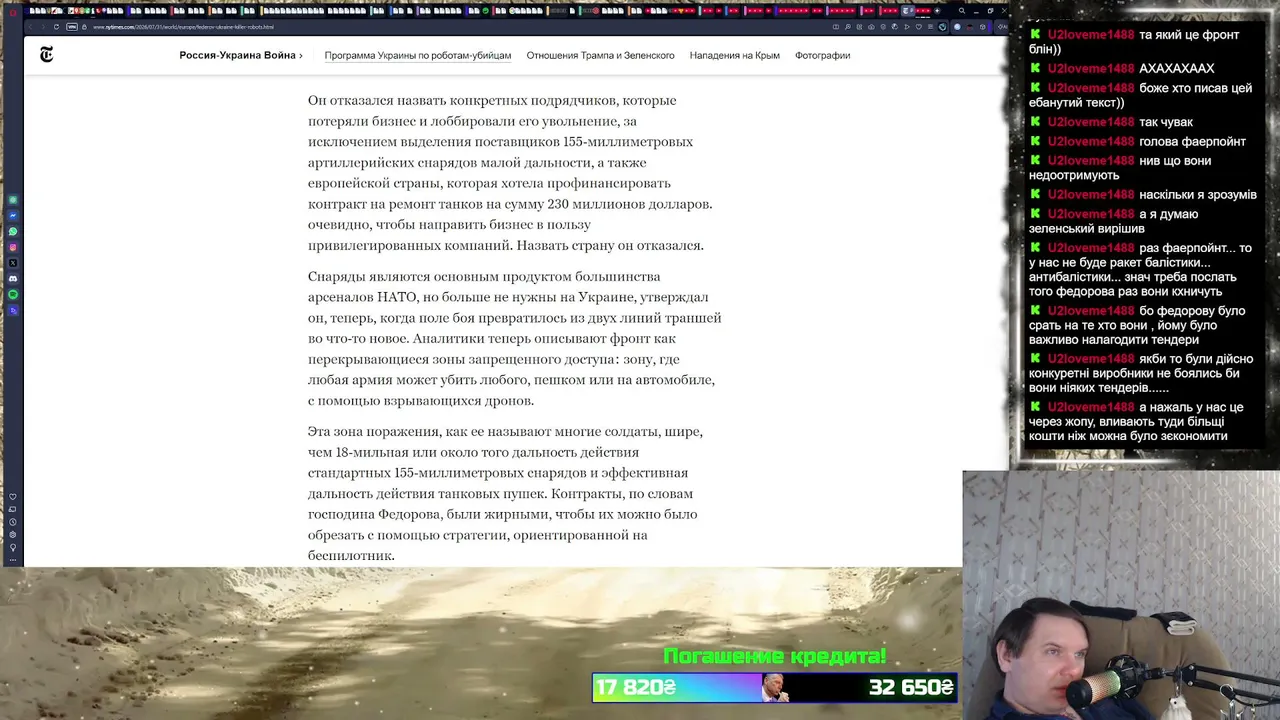The width and height of the screenshot is (1280, 720).
Task: Open the purple app icon below Spotify
Action: (x=13, y=311)
